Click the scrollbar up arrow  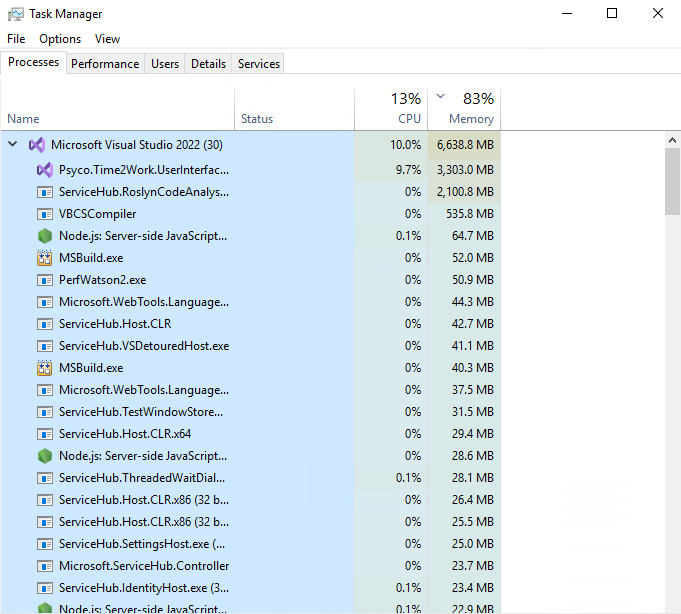(x=672, y=140)
